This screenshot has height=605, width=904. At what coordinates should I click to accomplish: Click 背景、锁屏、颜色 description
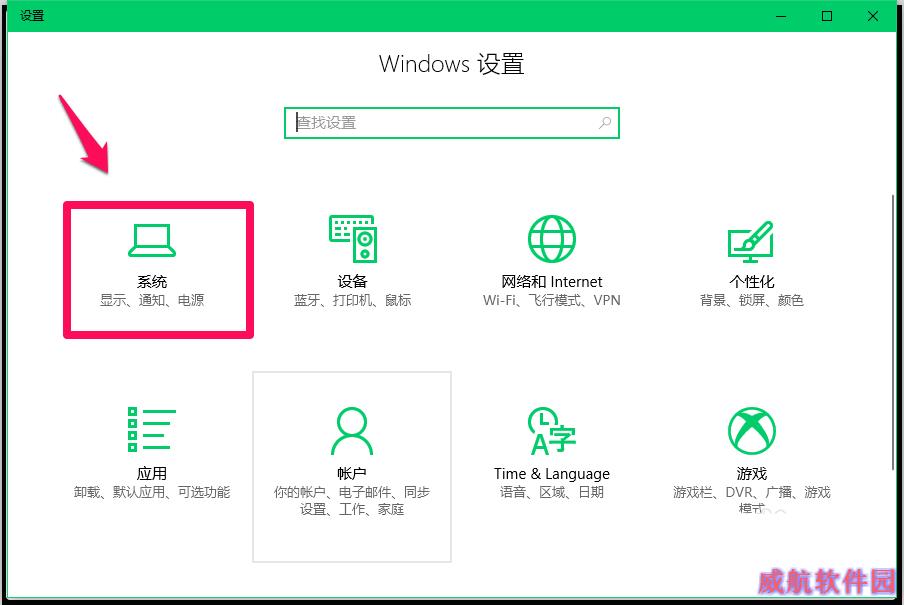pyautogui.click(x=752, y=300)
